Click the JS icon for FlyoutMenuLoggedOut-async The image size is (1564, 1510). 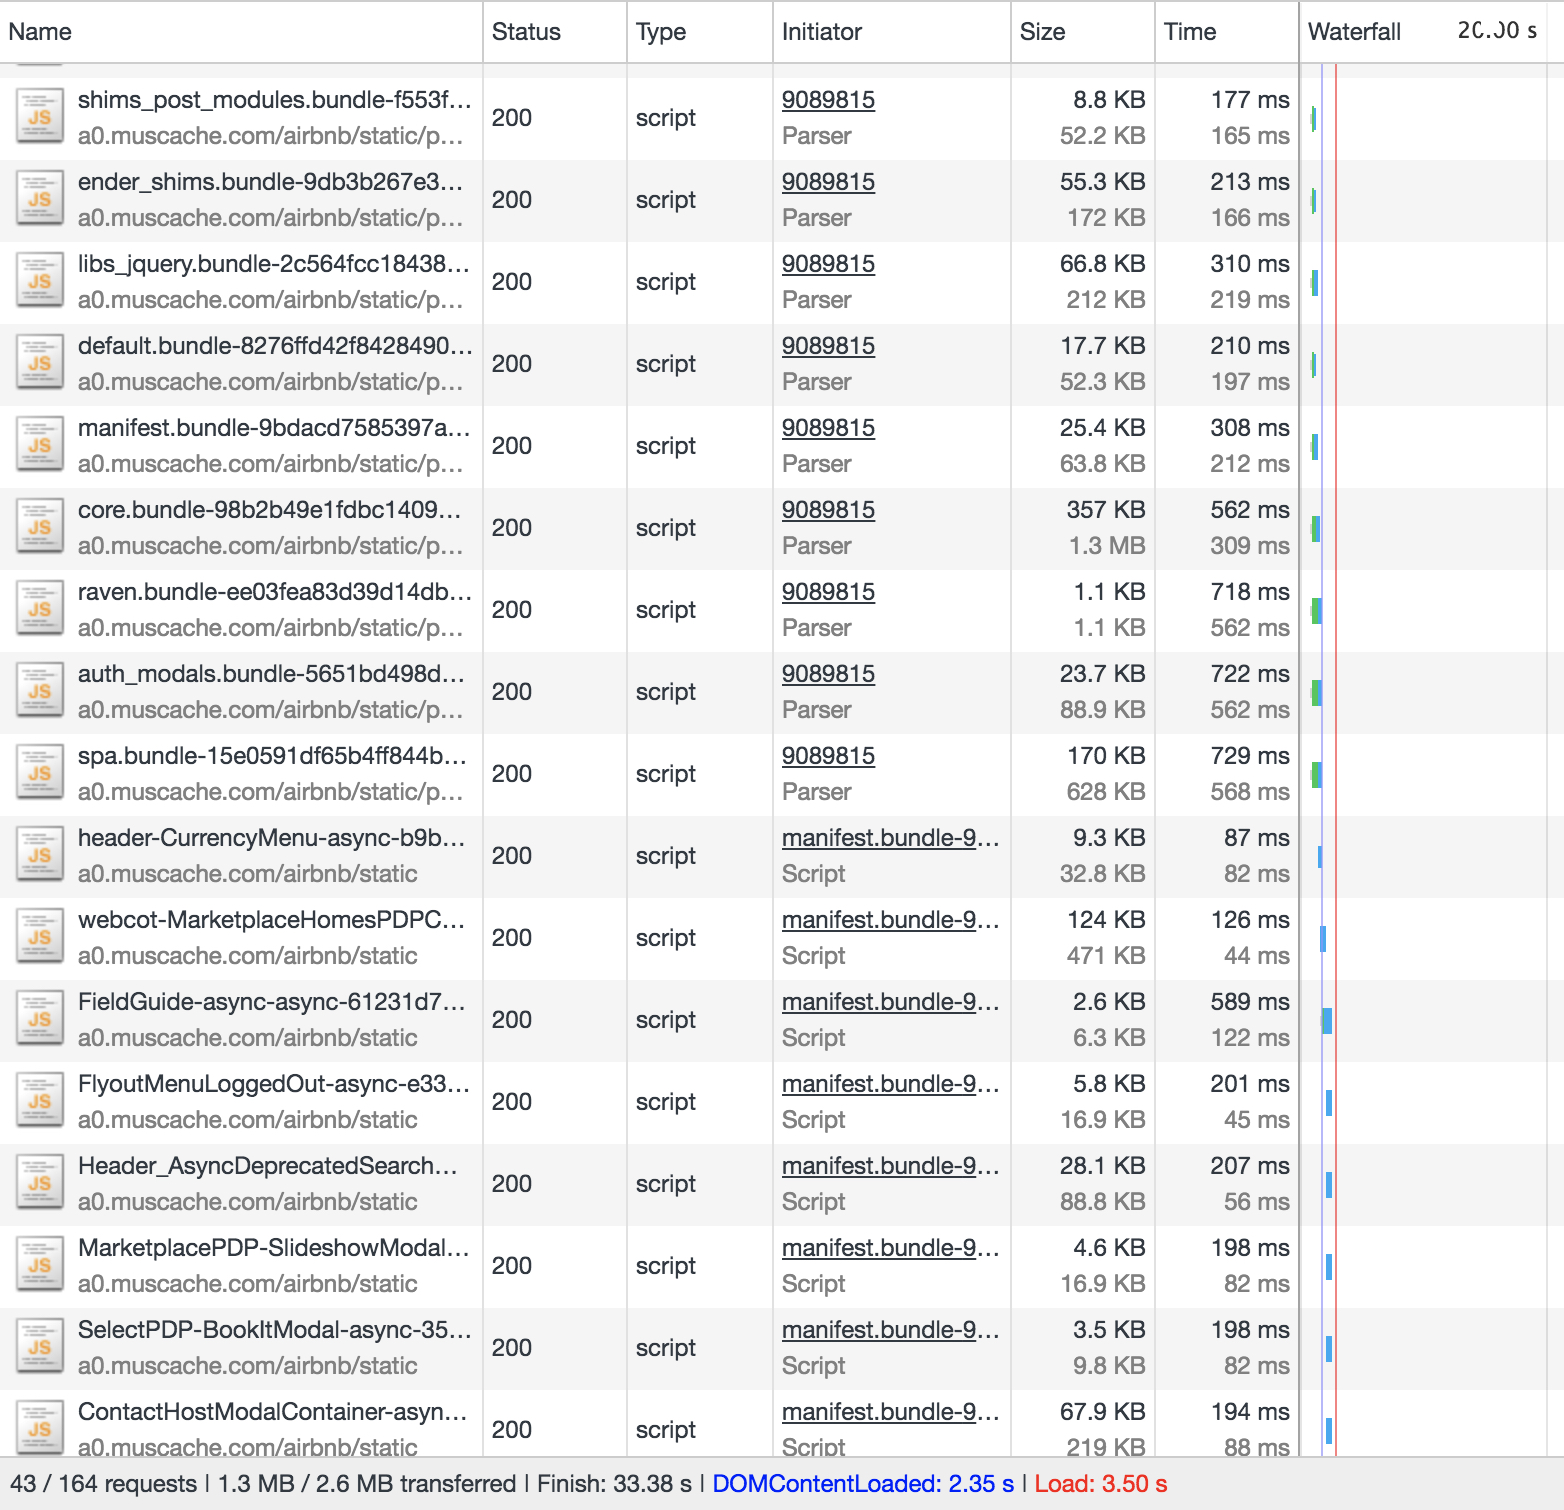[x=40, y=1101]
